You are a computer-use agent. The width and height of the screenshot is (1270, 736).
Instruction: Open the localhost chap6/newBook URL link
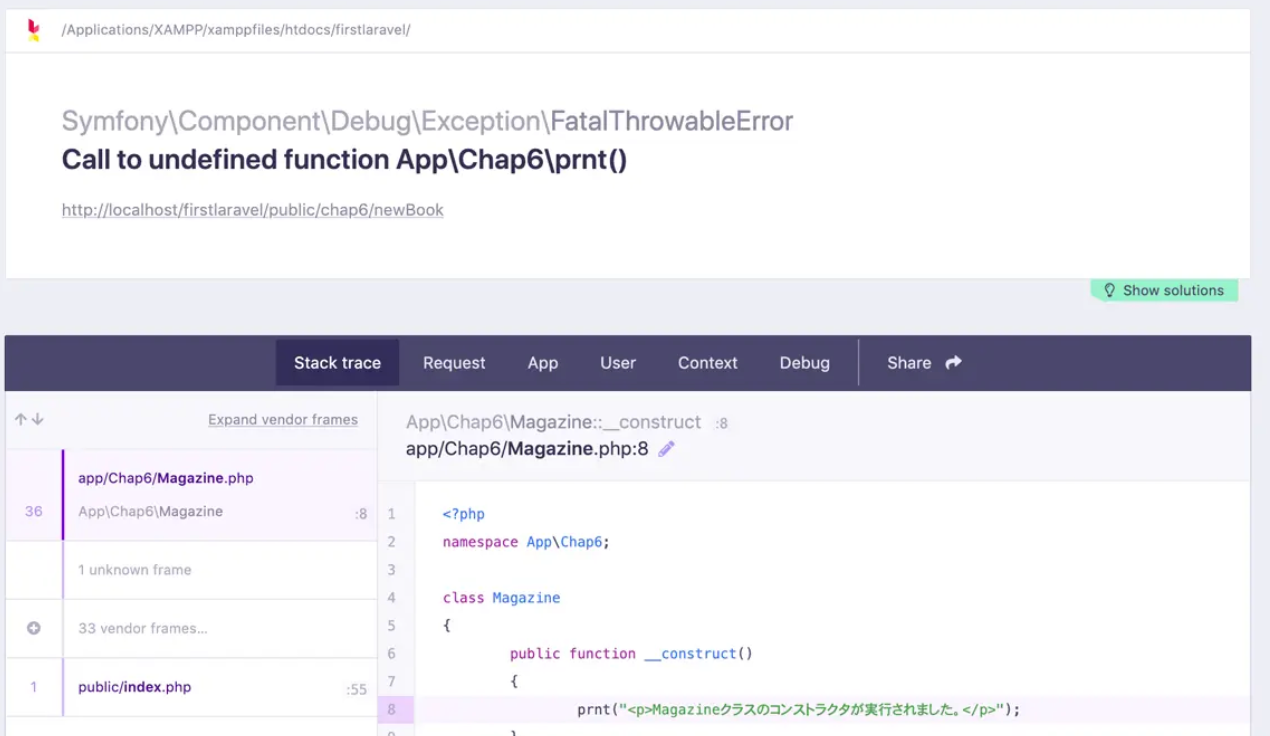coord(253,210)
